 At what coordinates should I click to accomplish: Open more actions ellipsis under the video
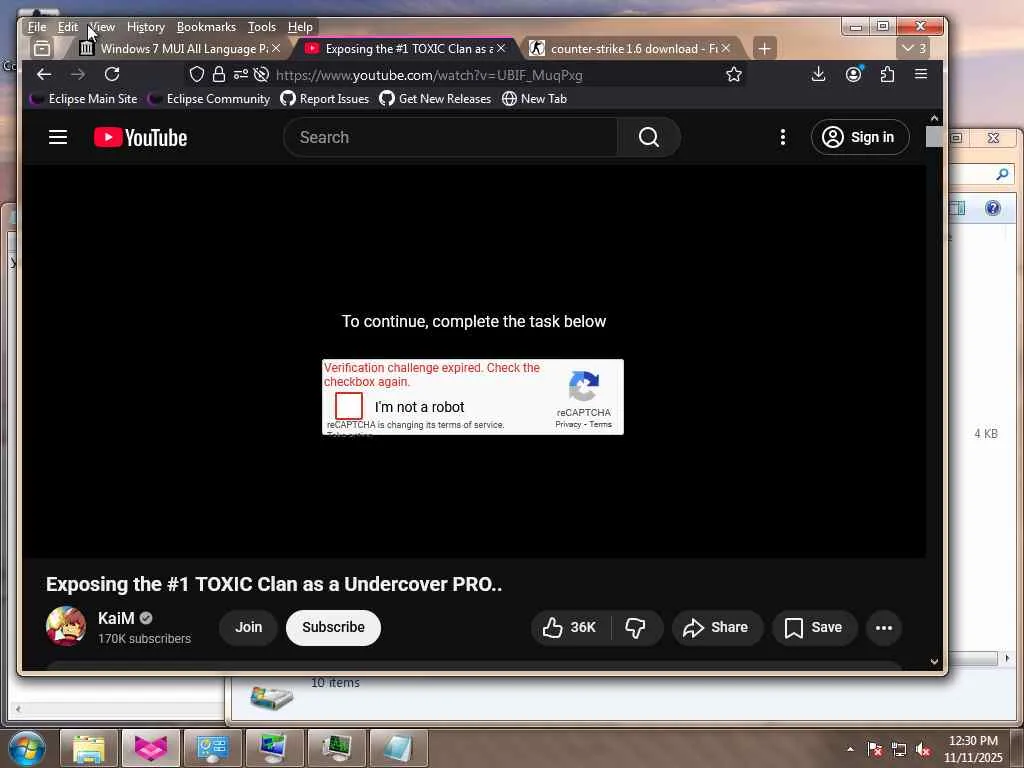pos(884,628)
